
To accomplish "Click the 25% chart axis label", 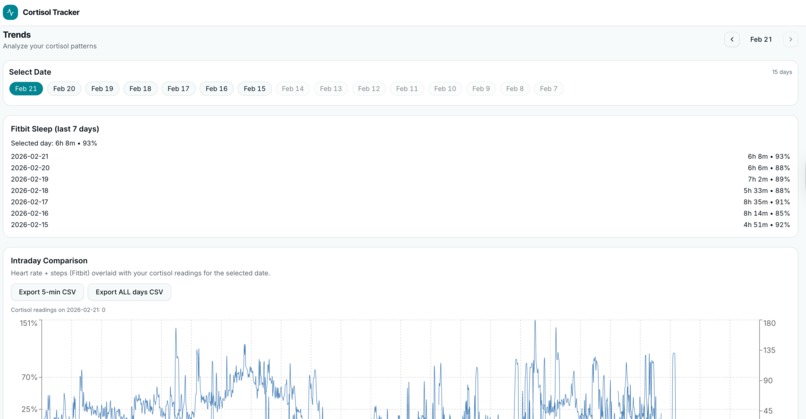I will [x=29, y=410].
